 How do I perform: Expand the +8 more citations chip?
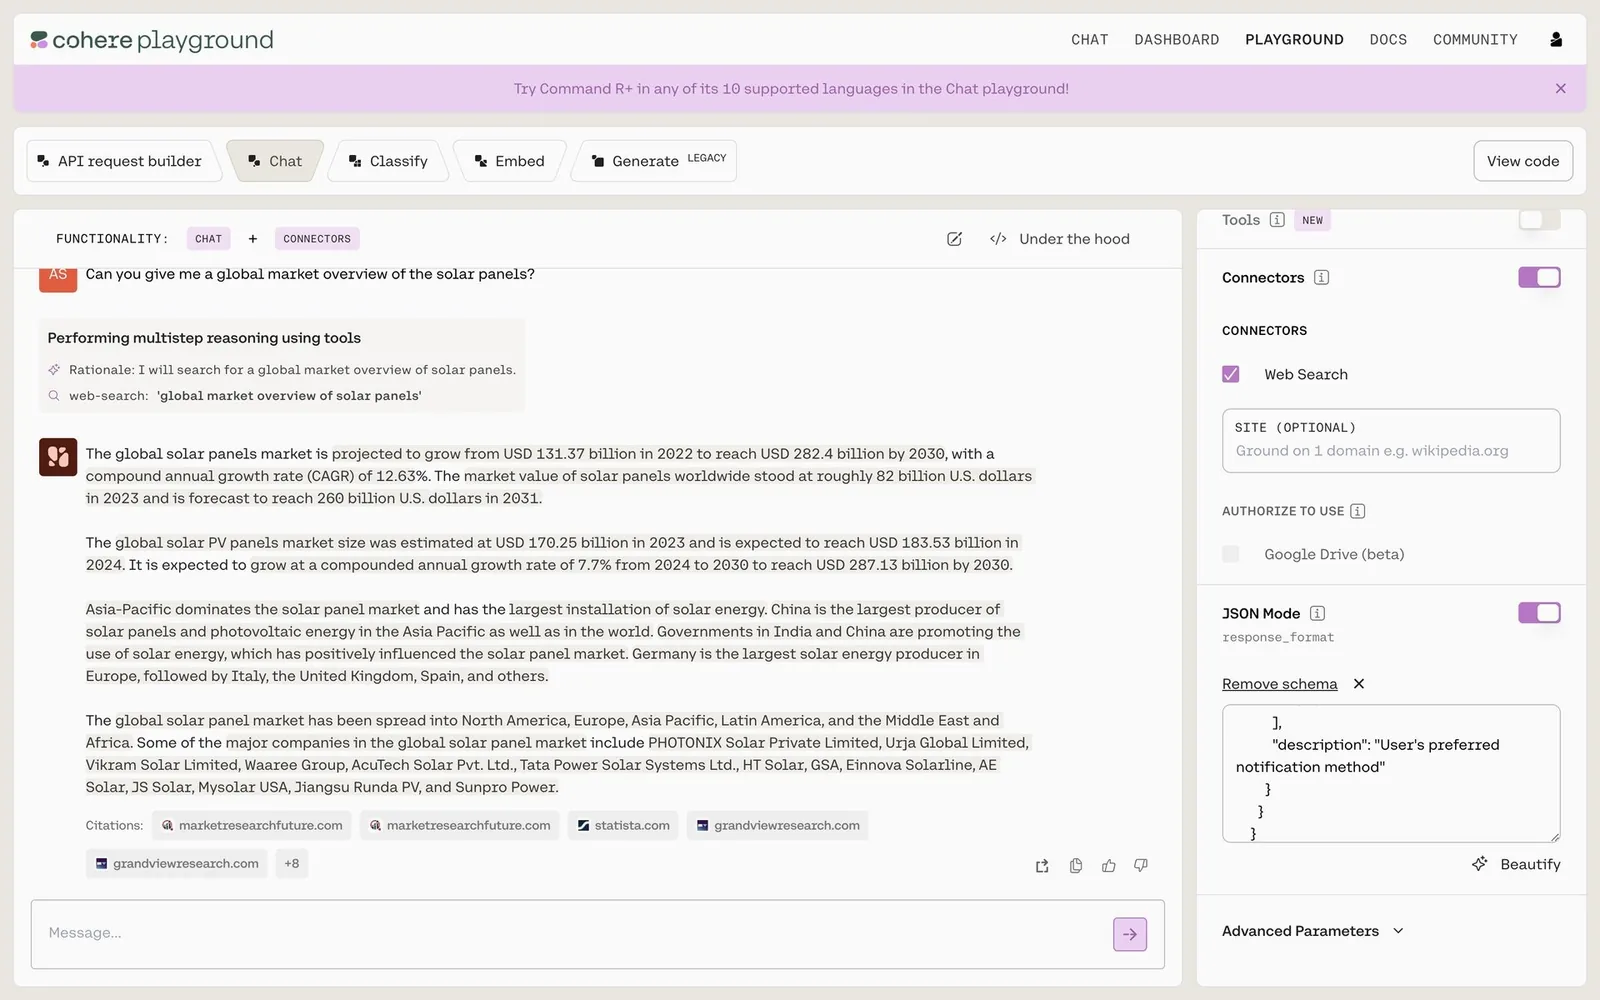(292, 864)
